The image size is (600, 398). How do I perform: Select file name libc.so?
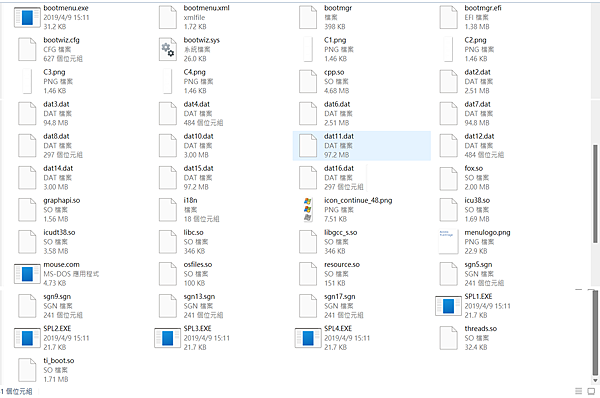tap(194, 233)
